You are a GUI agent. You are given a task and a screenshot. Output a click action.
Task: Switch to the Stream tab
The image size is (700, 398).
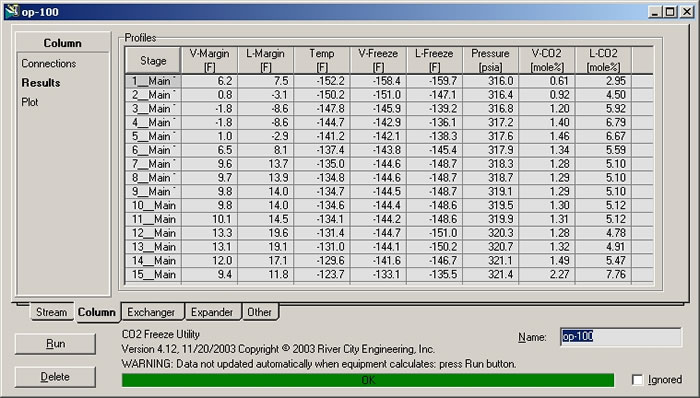click(x=51, y=312)
